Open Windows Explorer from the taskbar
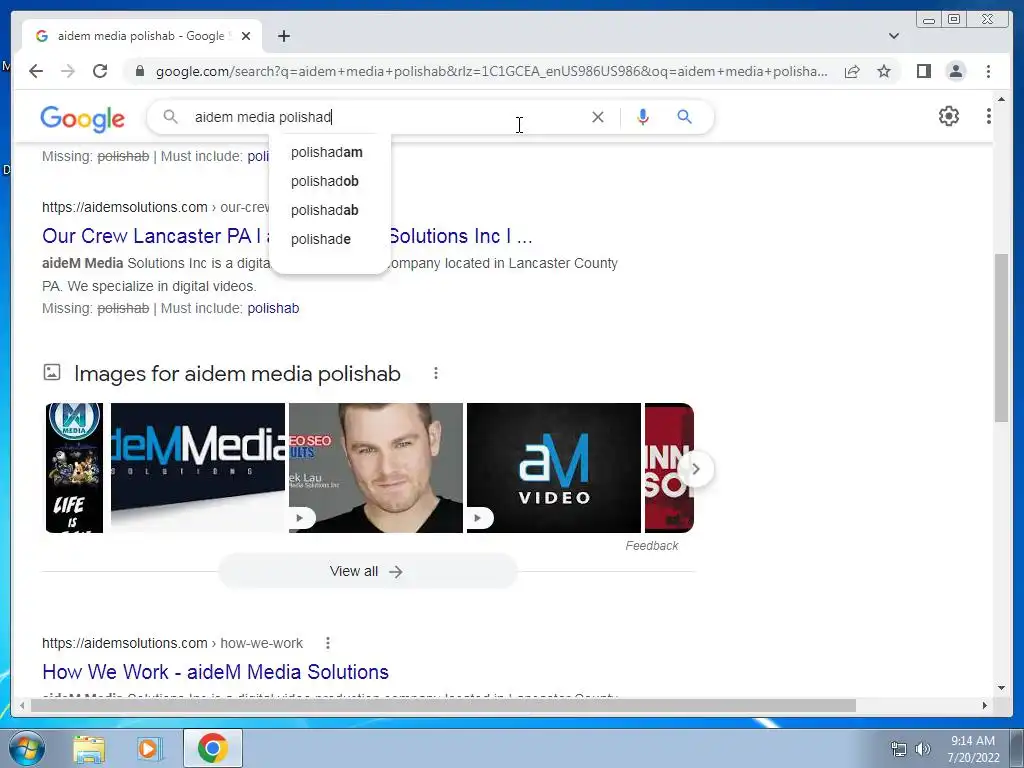The width and height of the screenshot is (1024, 768). (x=89, y=748)
